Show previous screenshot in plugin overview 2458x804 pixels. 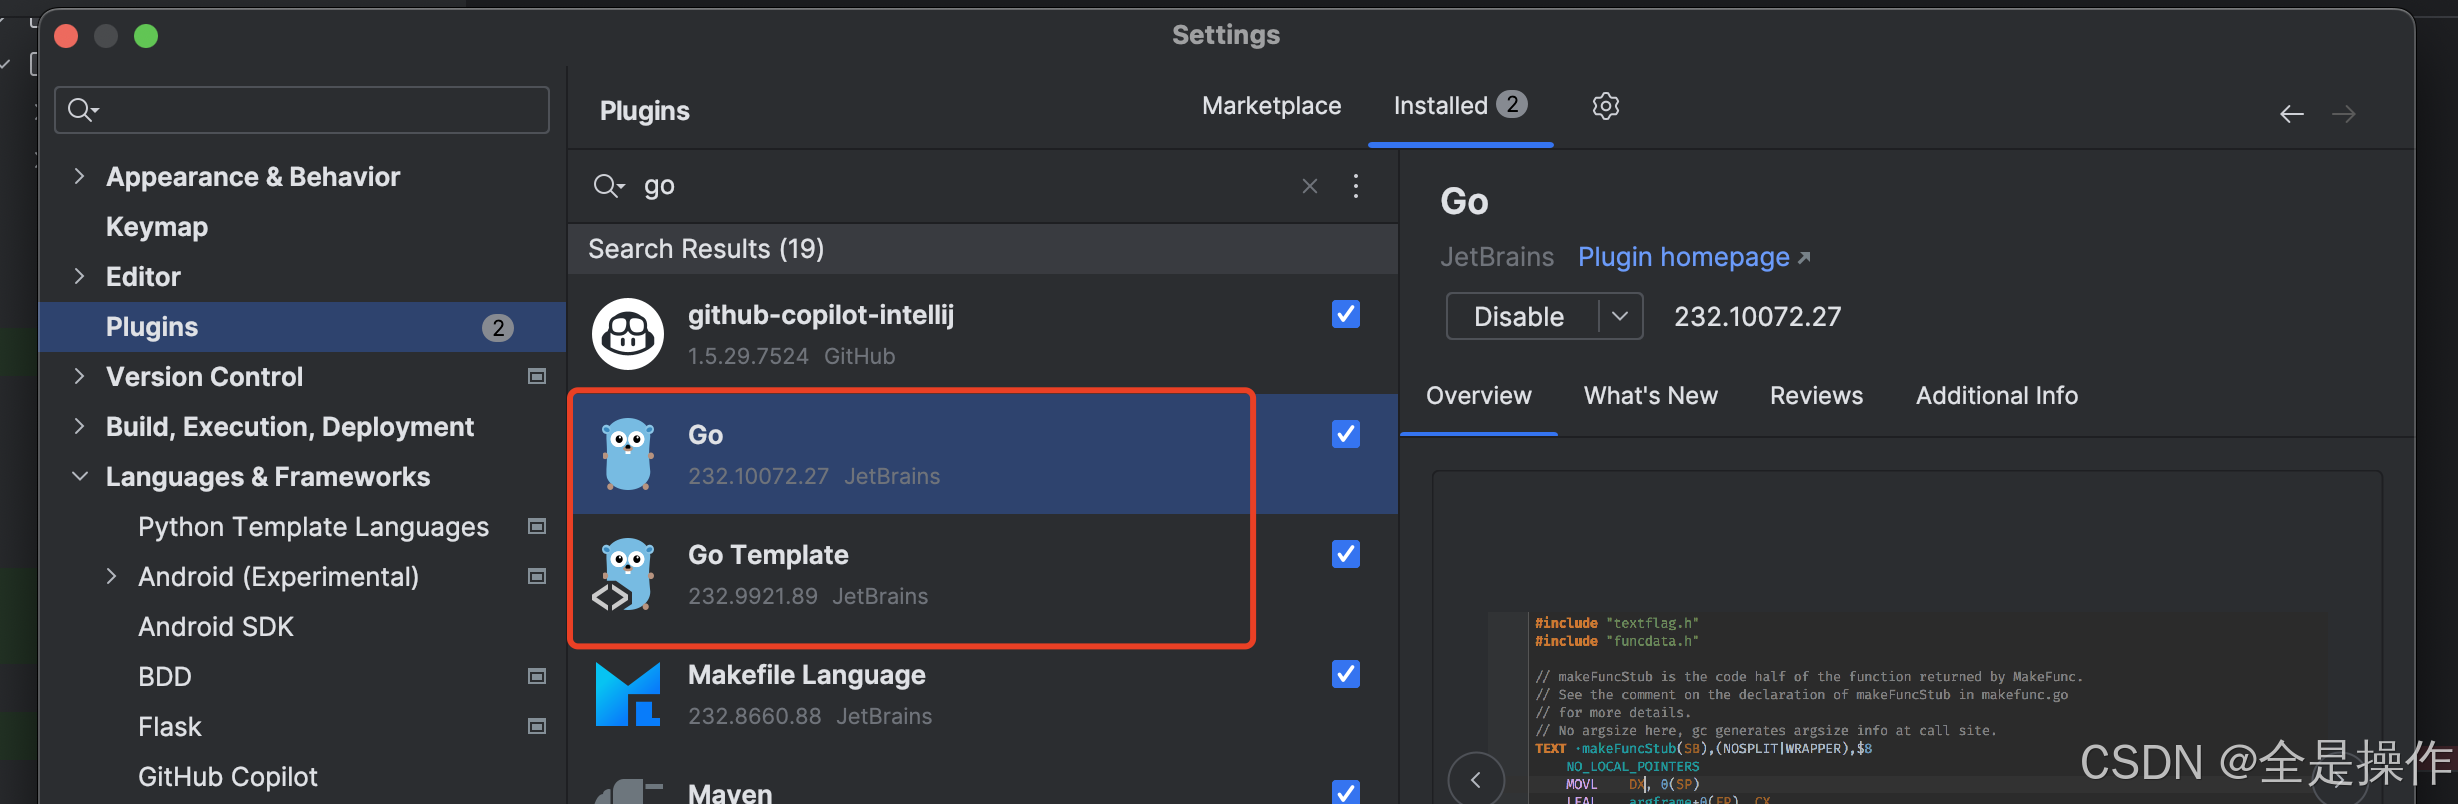[x=1476, y=779]
